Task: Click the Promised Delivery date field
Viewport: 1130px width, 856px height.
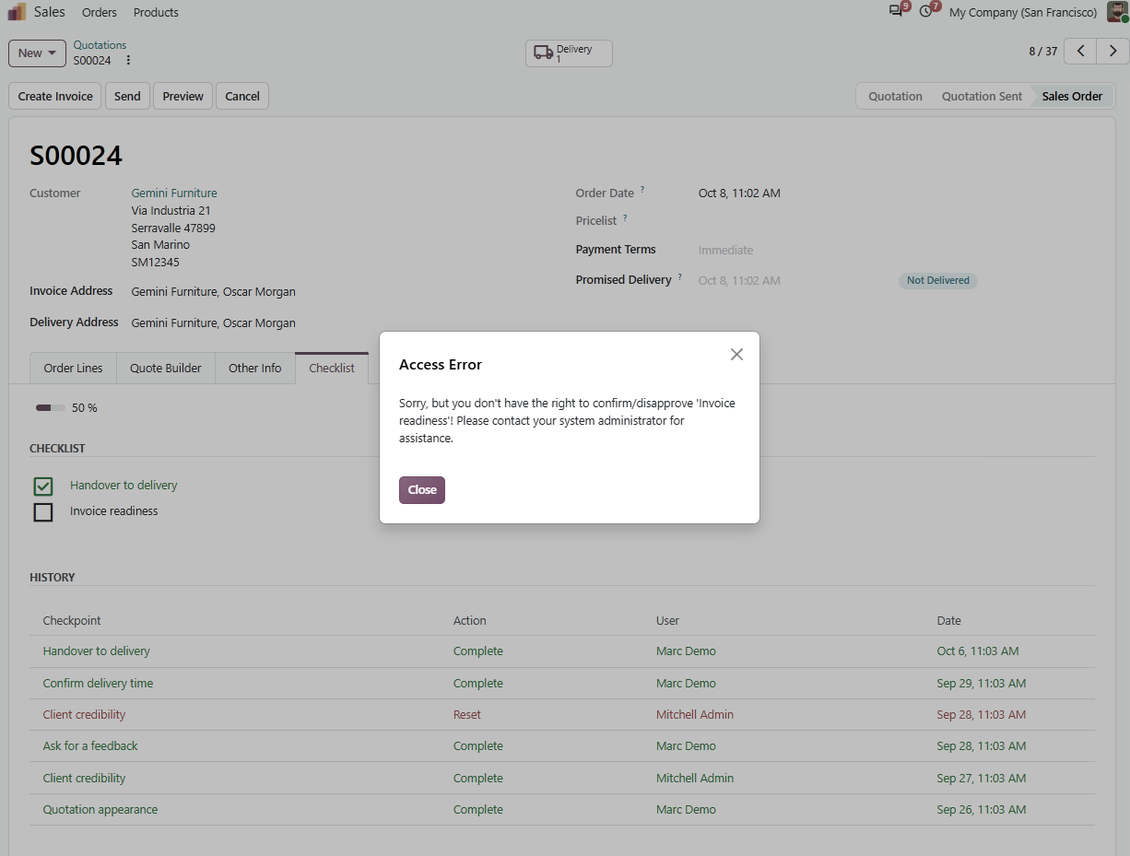Action: tap(739, 280)
